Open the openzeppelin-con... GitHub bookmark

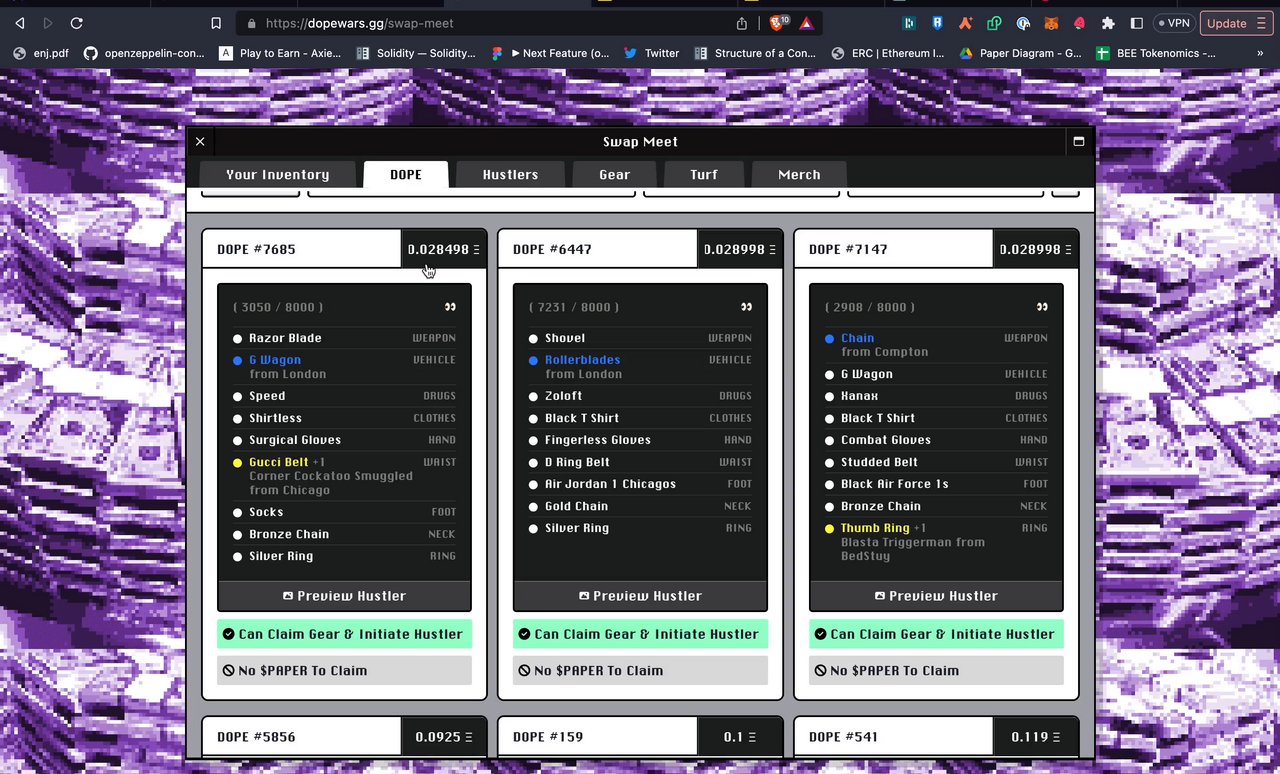(x=144, y=53)
